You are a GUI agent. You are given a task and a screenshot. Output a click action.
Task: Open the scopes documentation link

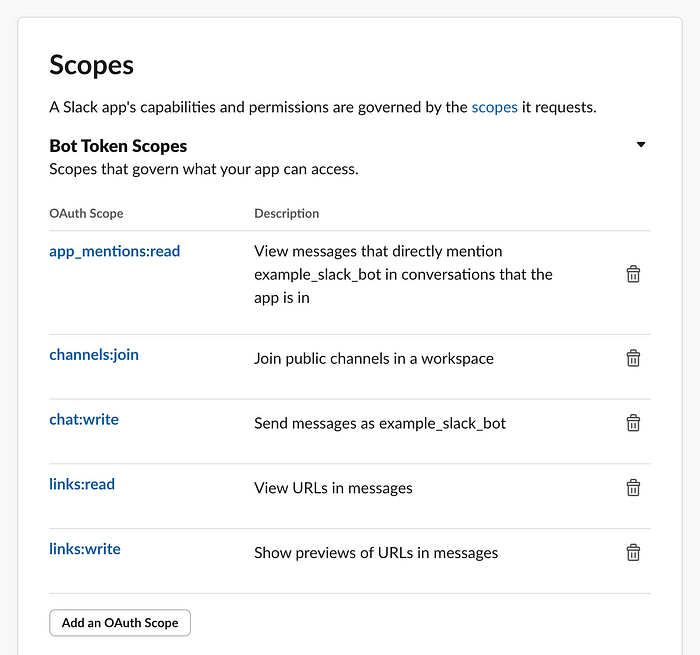pos(494,108)
